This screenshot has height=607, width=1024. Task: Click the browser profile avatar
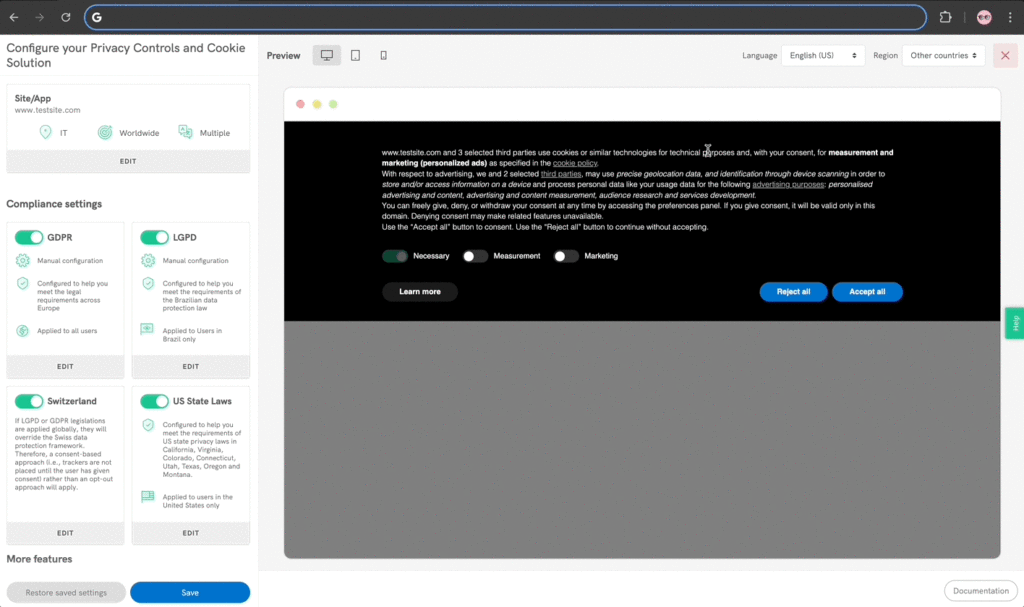point(984,17)
